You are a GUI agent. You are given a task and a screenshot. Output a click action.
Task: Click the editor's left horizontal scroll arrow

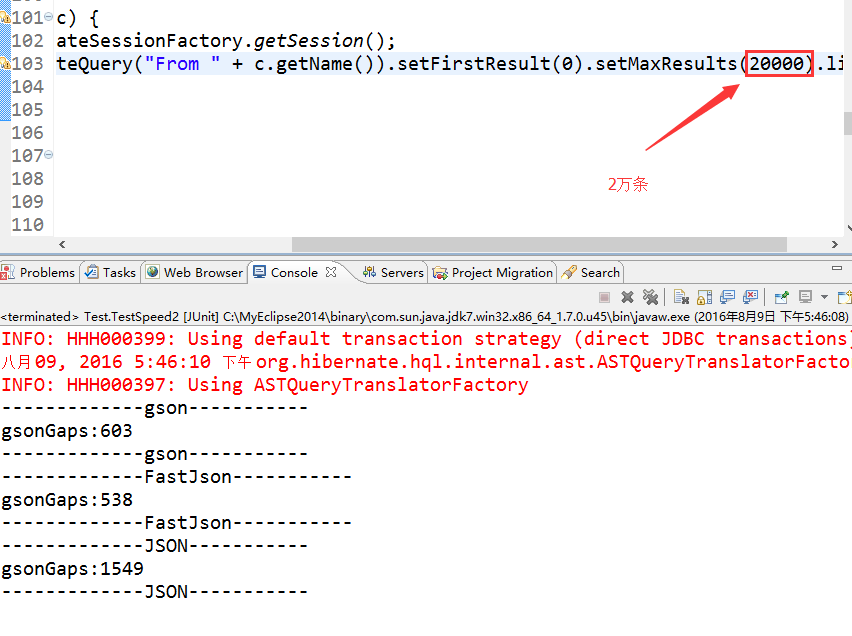pos(62,245)
